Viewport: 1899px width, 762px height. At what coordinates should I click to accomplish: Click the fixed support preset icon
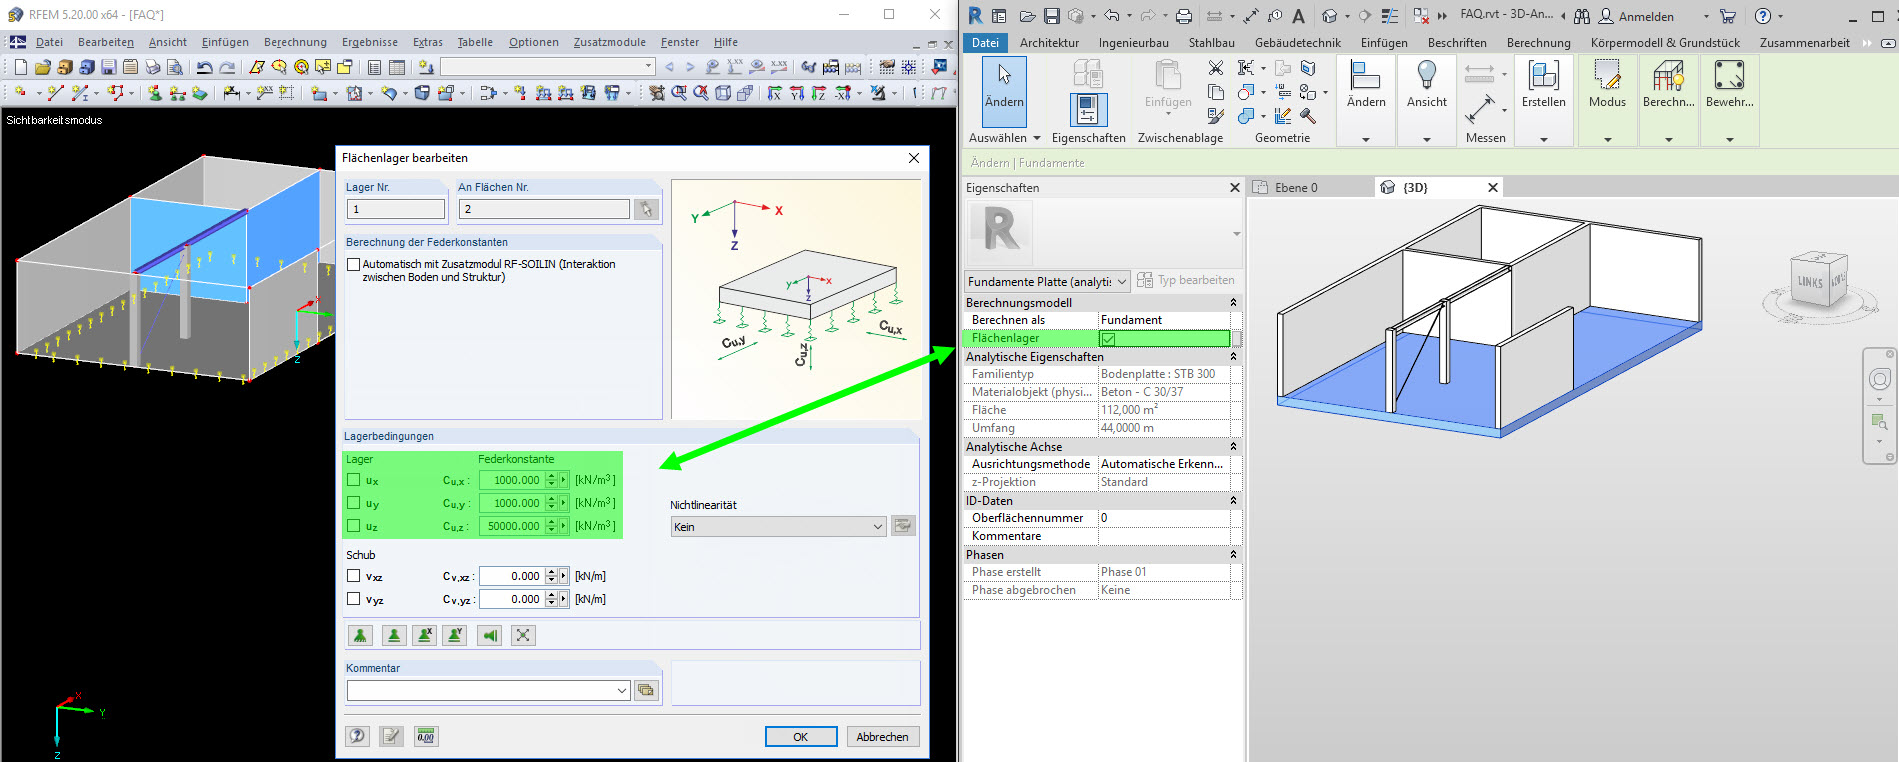point(360,635)
